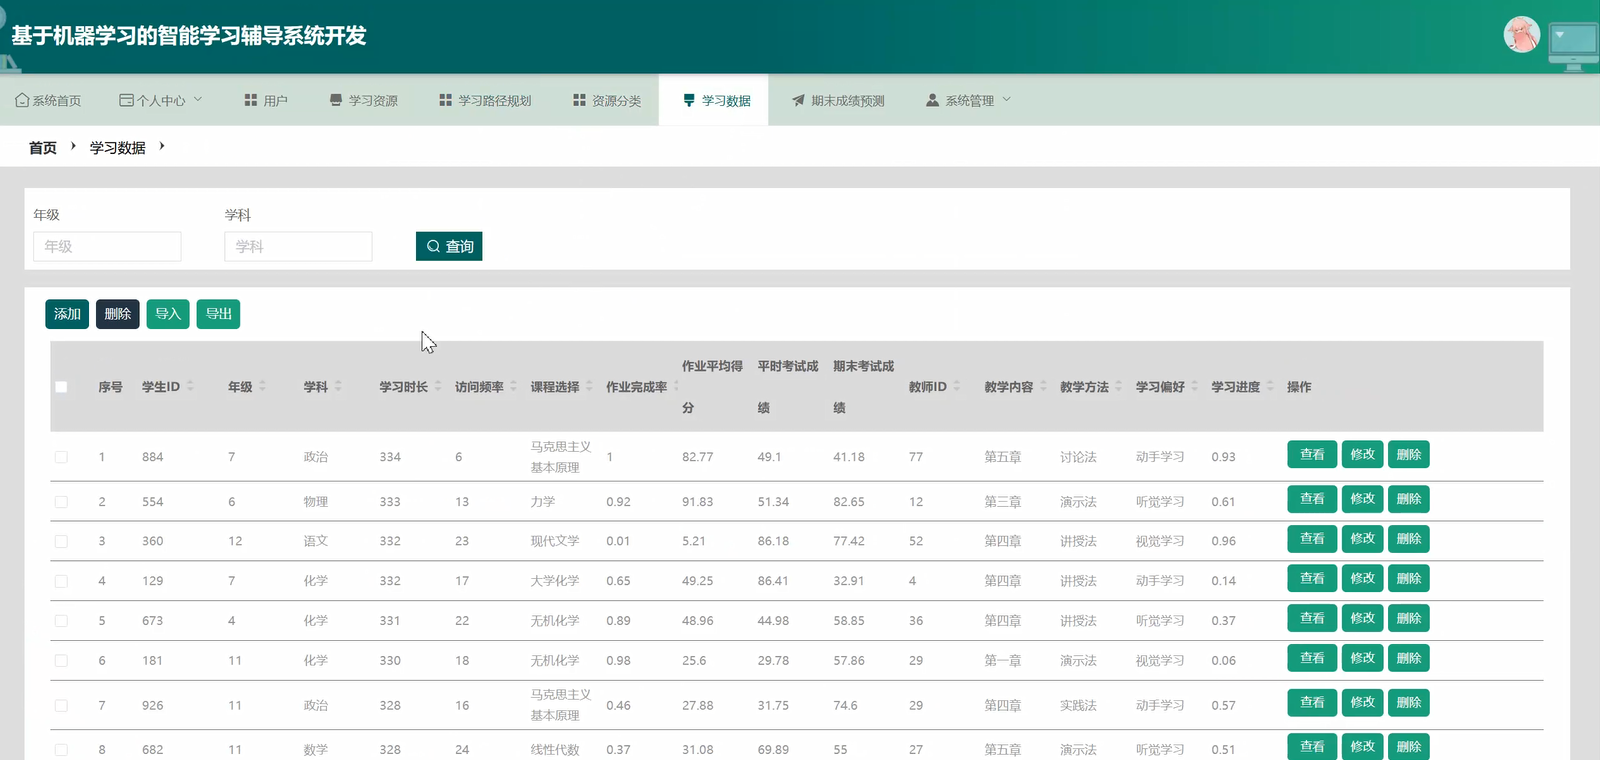Sort by the 学习进度 column arrows
1600x760 pixels.
(1270, 386)
